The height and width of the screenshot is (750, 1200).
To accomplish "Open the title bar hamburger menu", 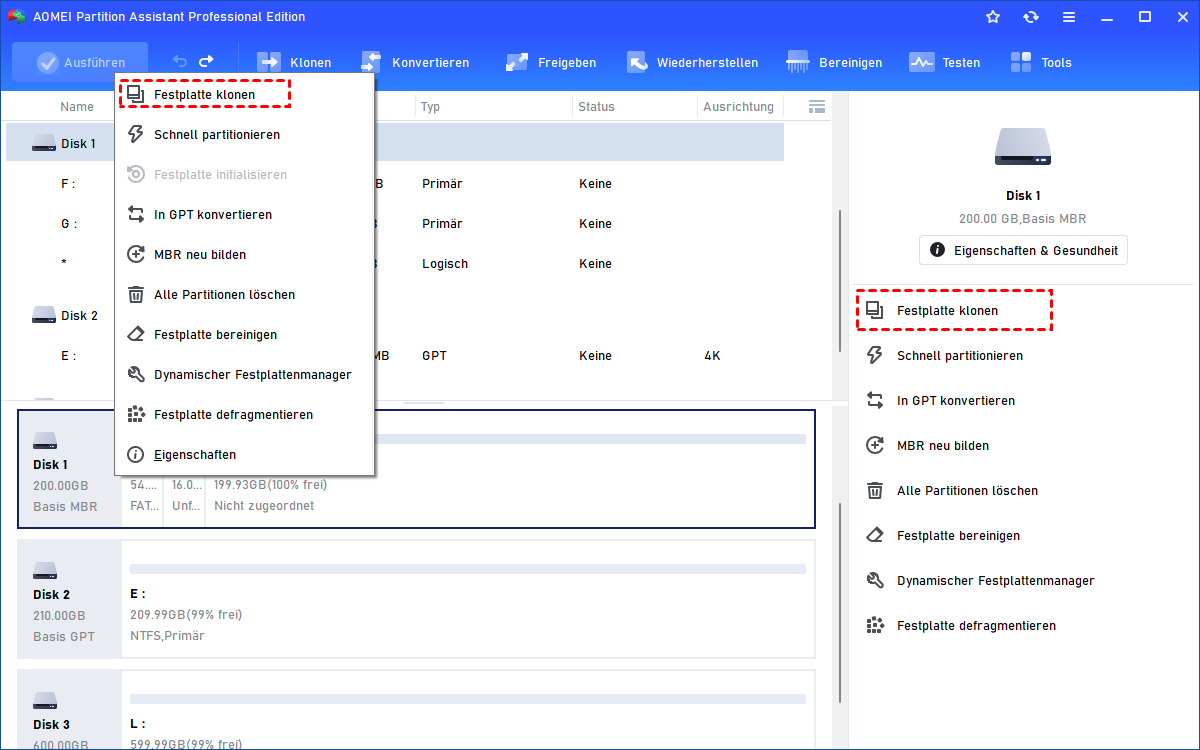I will (1069, 17).
